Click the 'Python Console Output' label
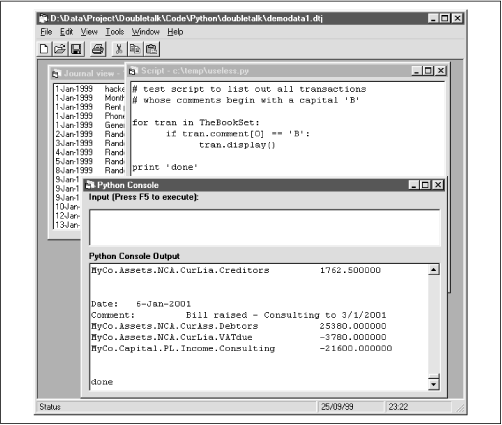Image resolution: width=502 pixels, height=425 pixels. pos(134,256)
